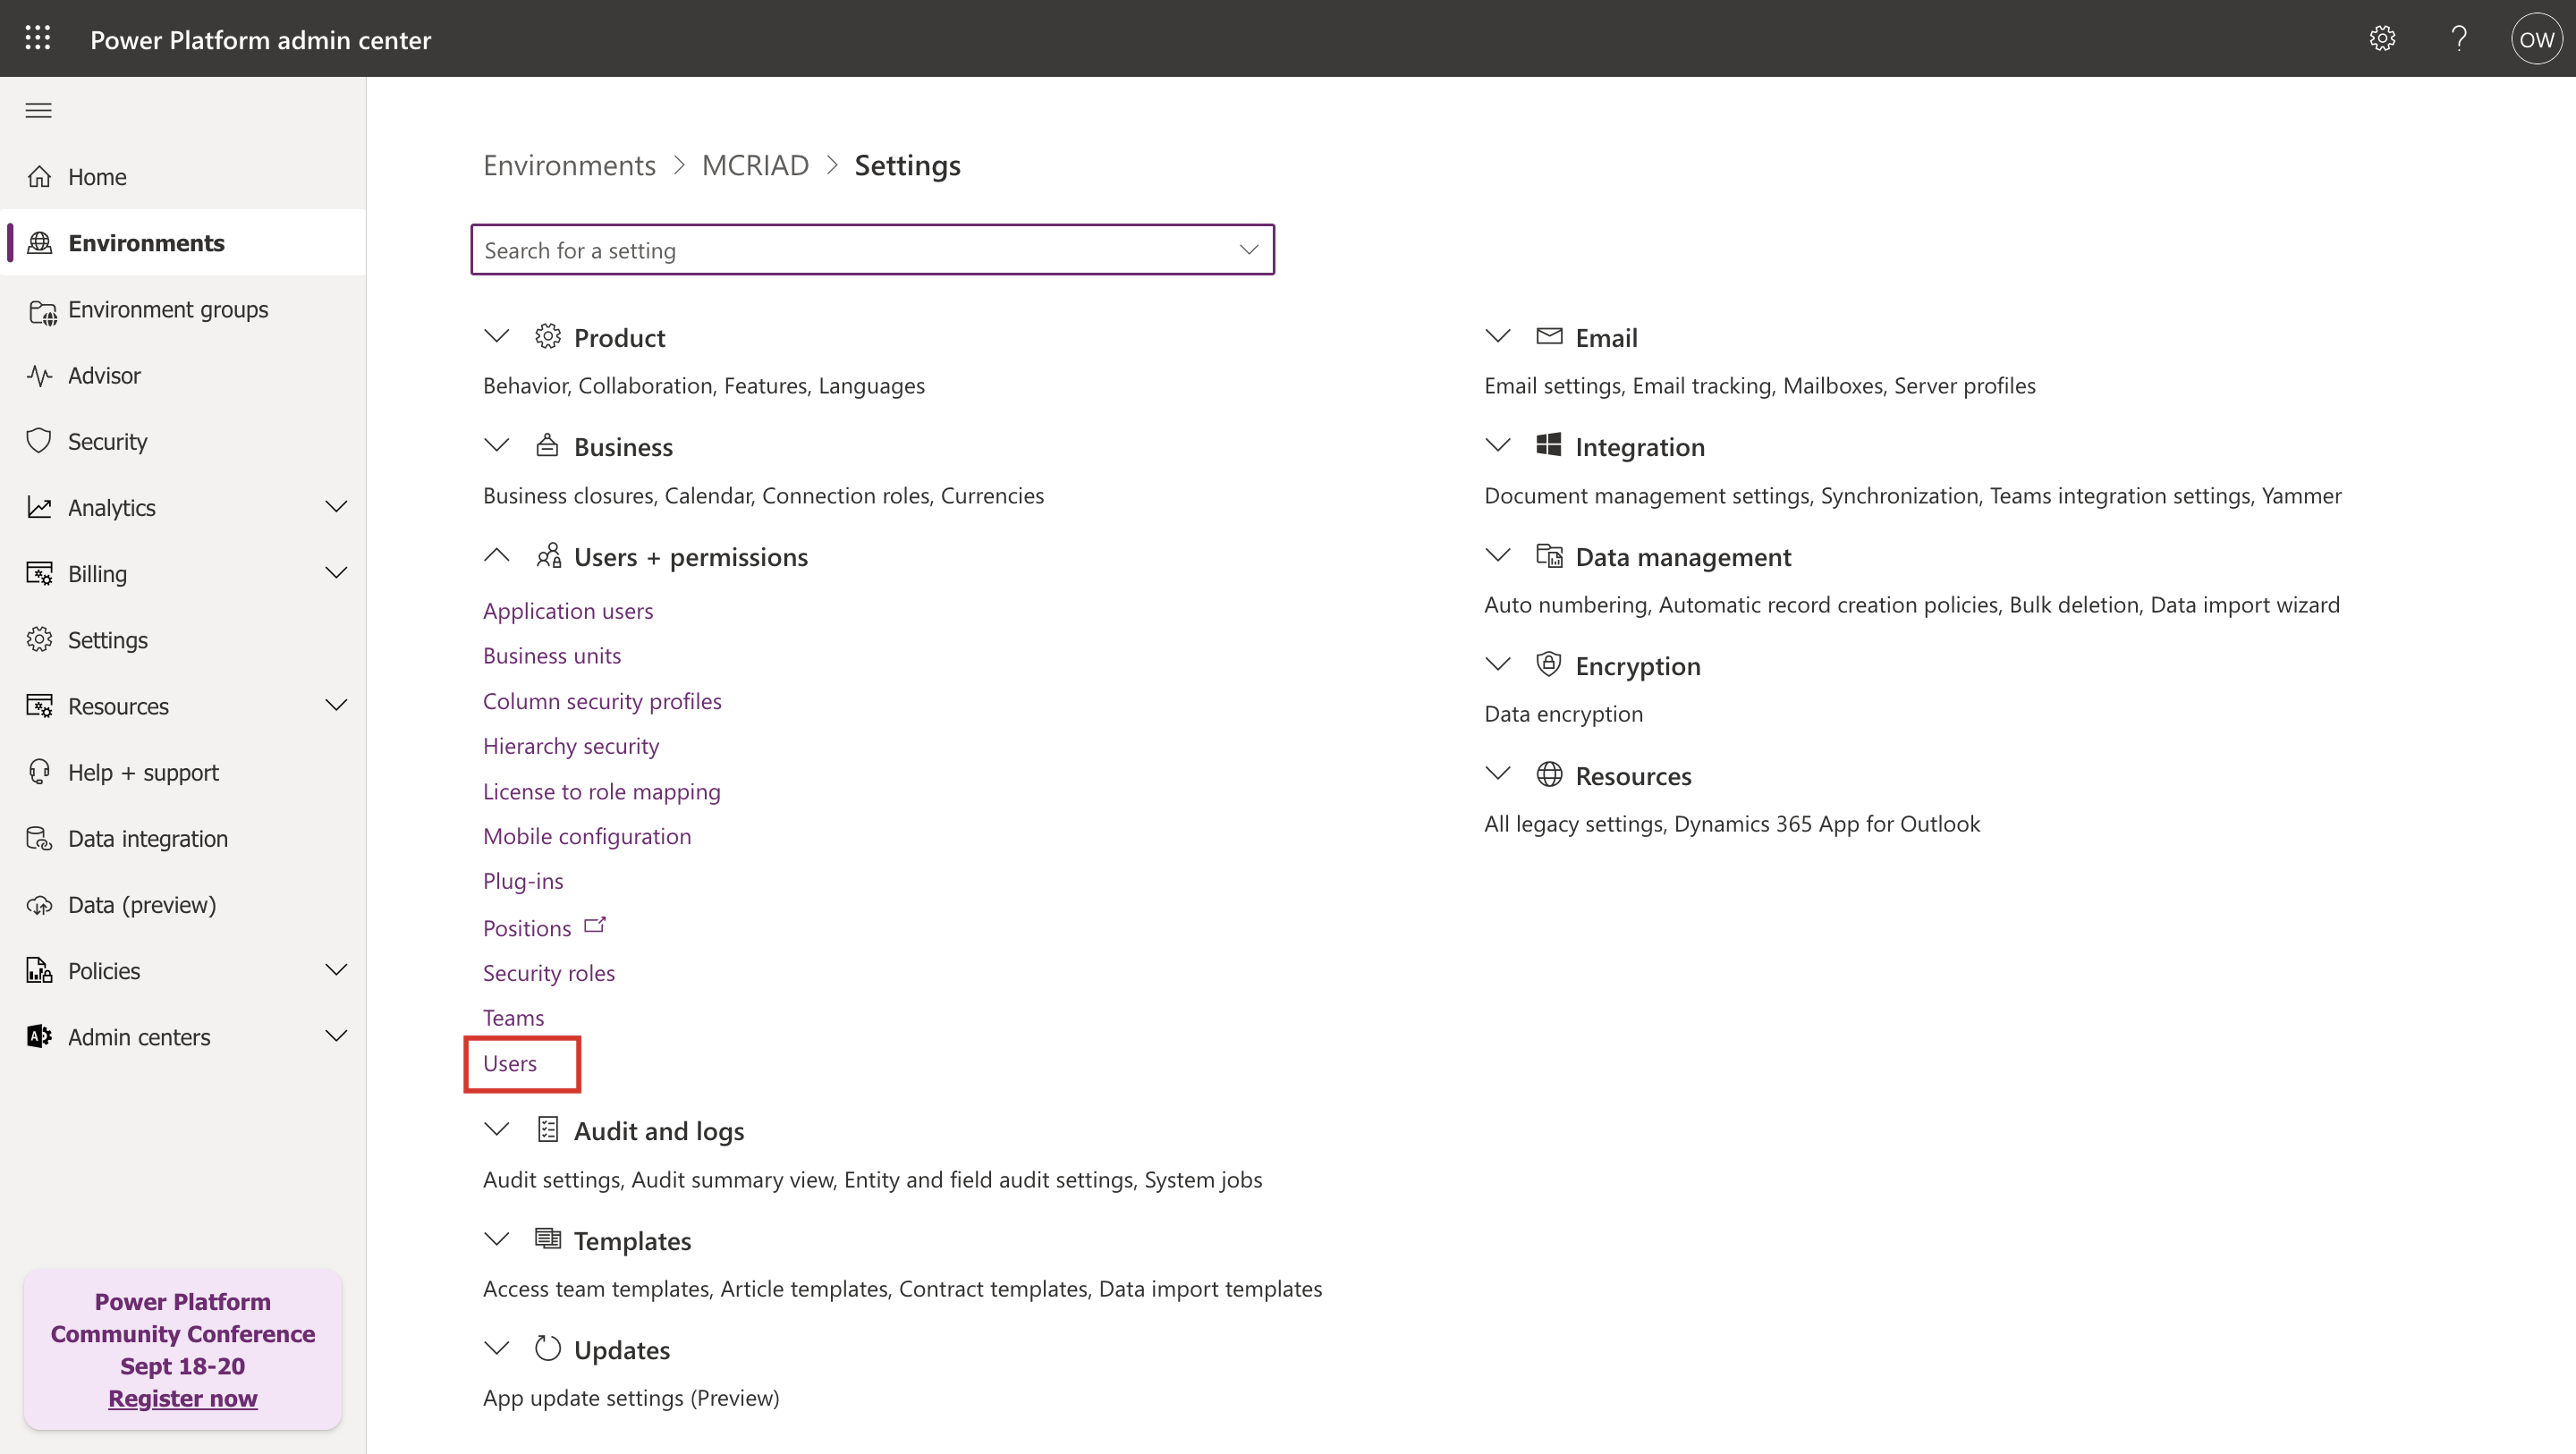Click the Billing icon in the sidebar
Viewport: 2576px width, 1454px height.
coord(39,573)
